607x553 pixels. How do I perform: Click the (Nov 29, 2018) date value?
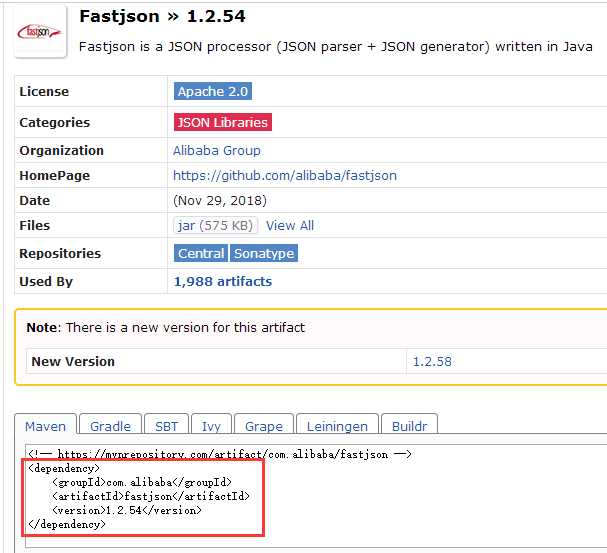220,200
